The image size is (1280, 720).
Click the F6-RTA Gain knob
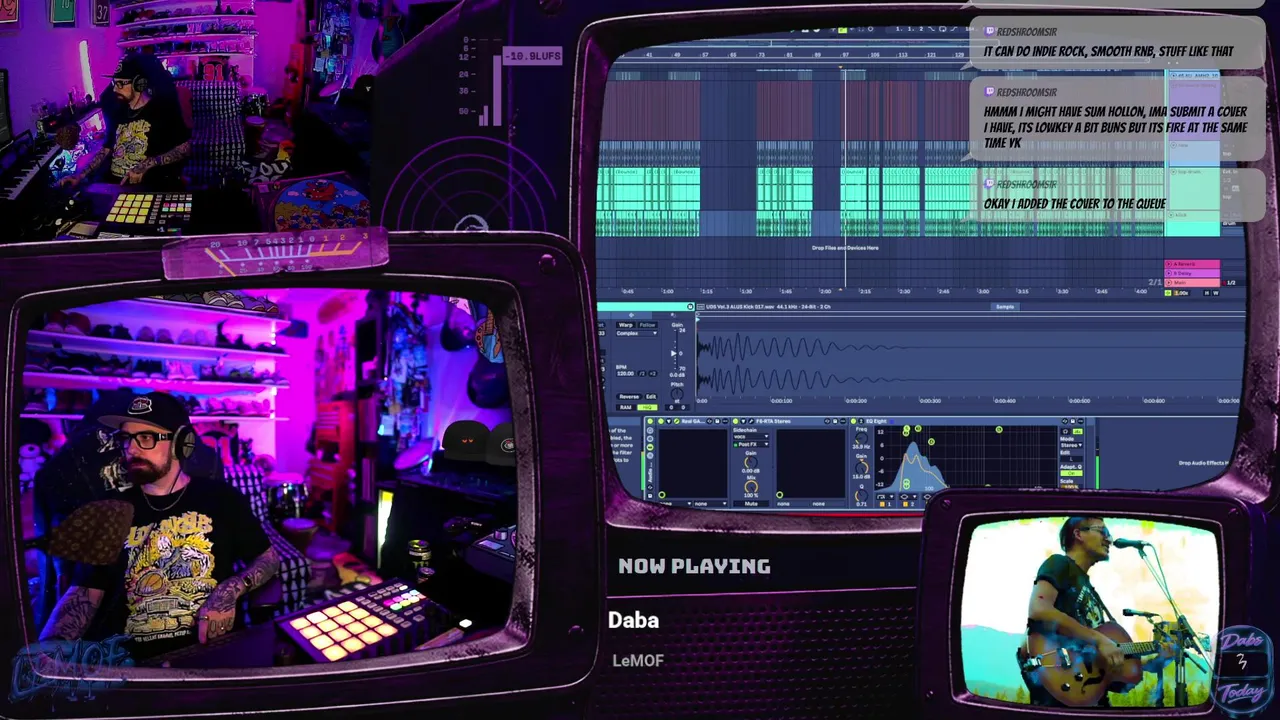click(751, 462)
